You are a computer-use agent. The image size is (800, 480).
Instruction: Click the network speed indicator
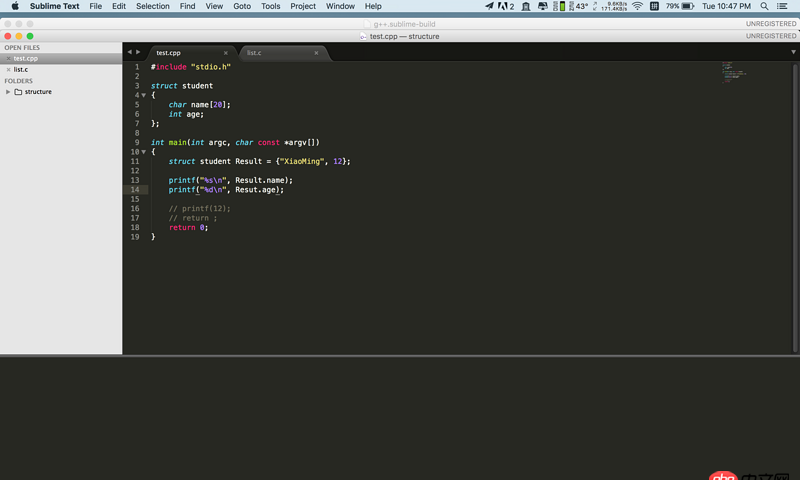tap(610, 6)
